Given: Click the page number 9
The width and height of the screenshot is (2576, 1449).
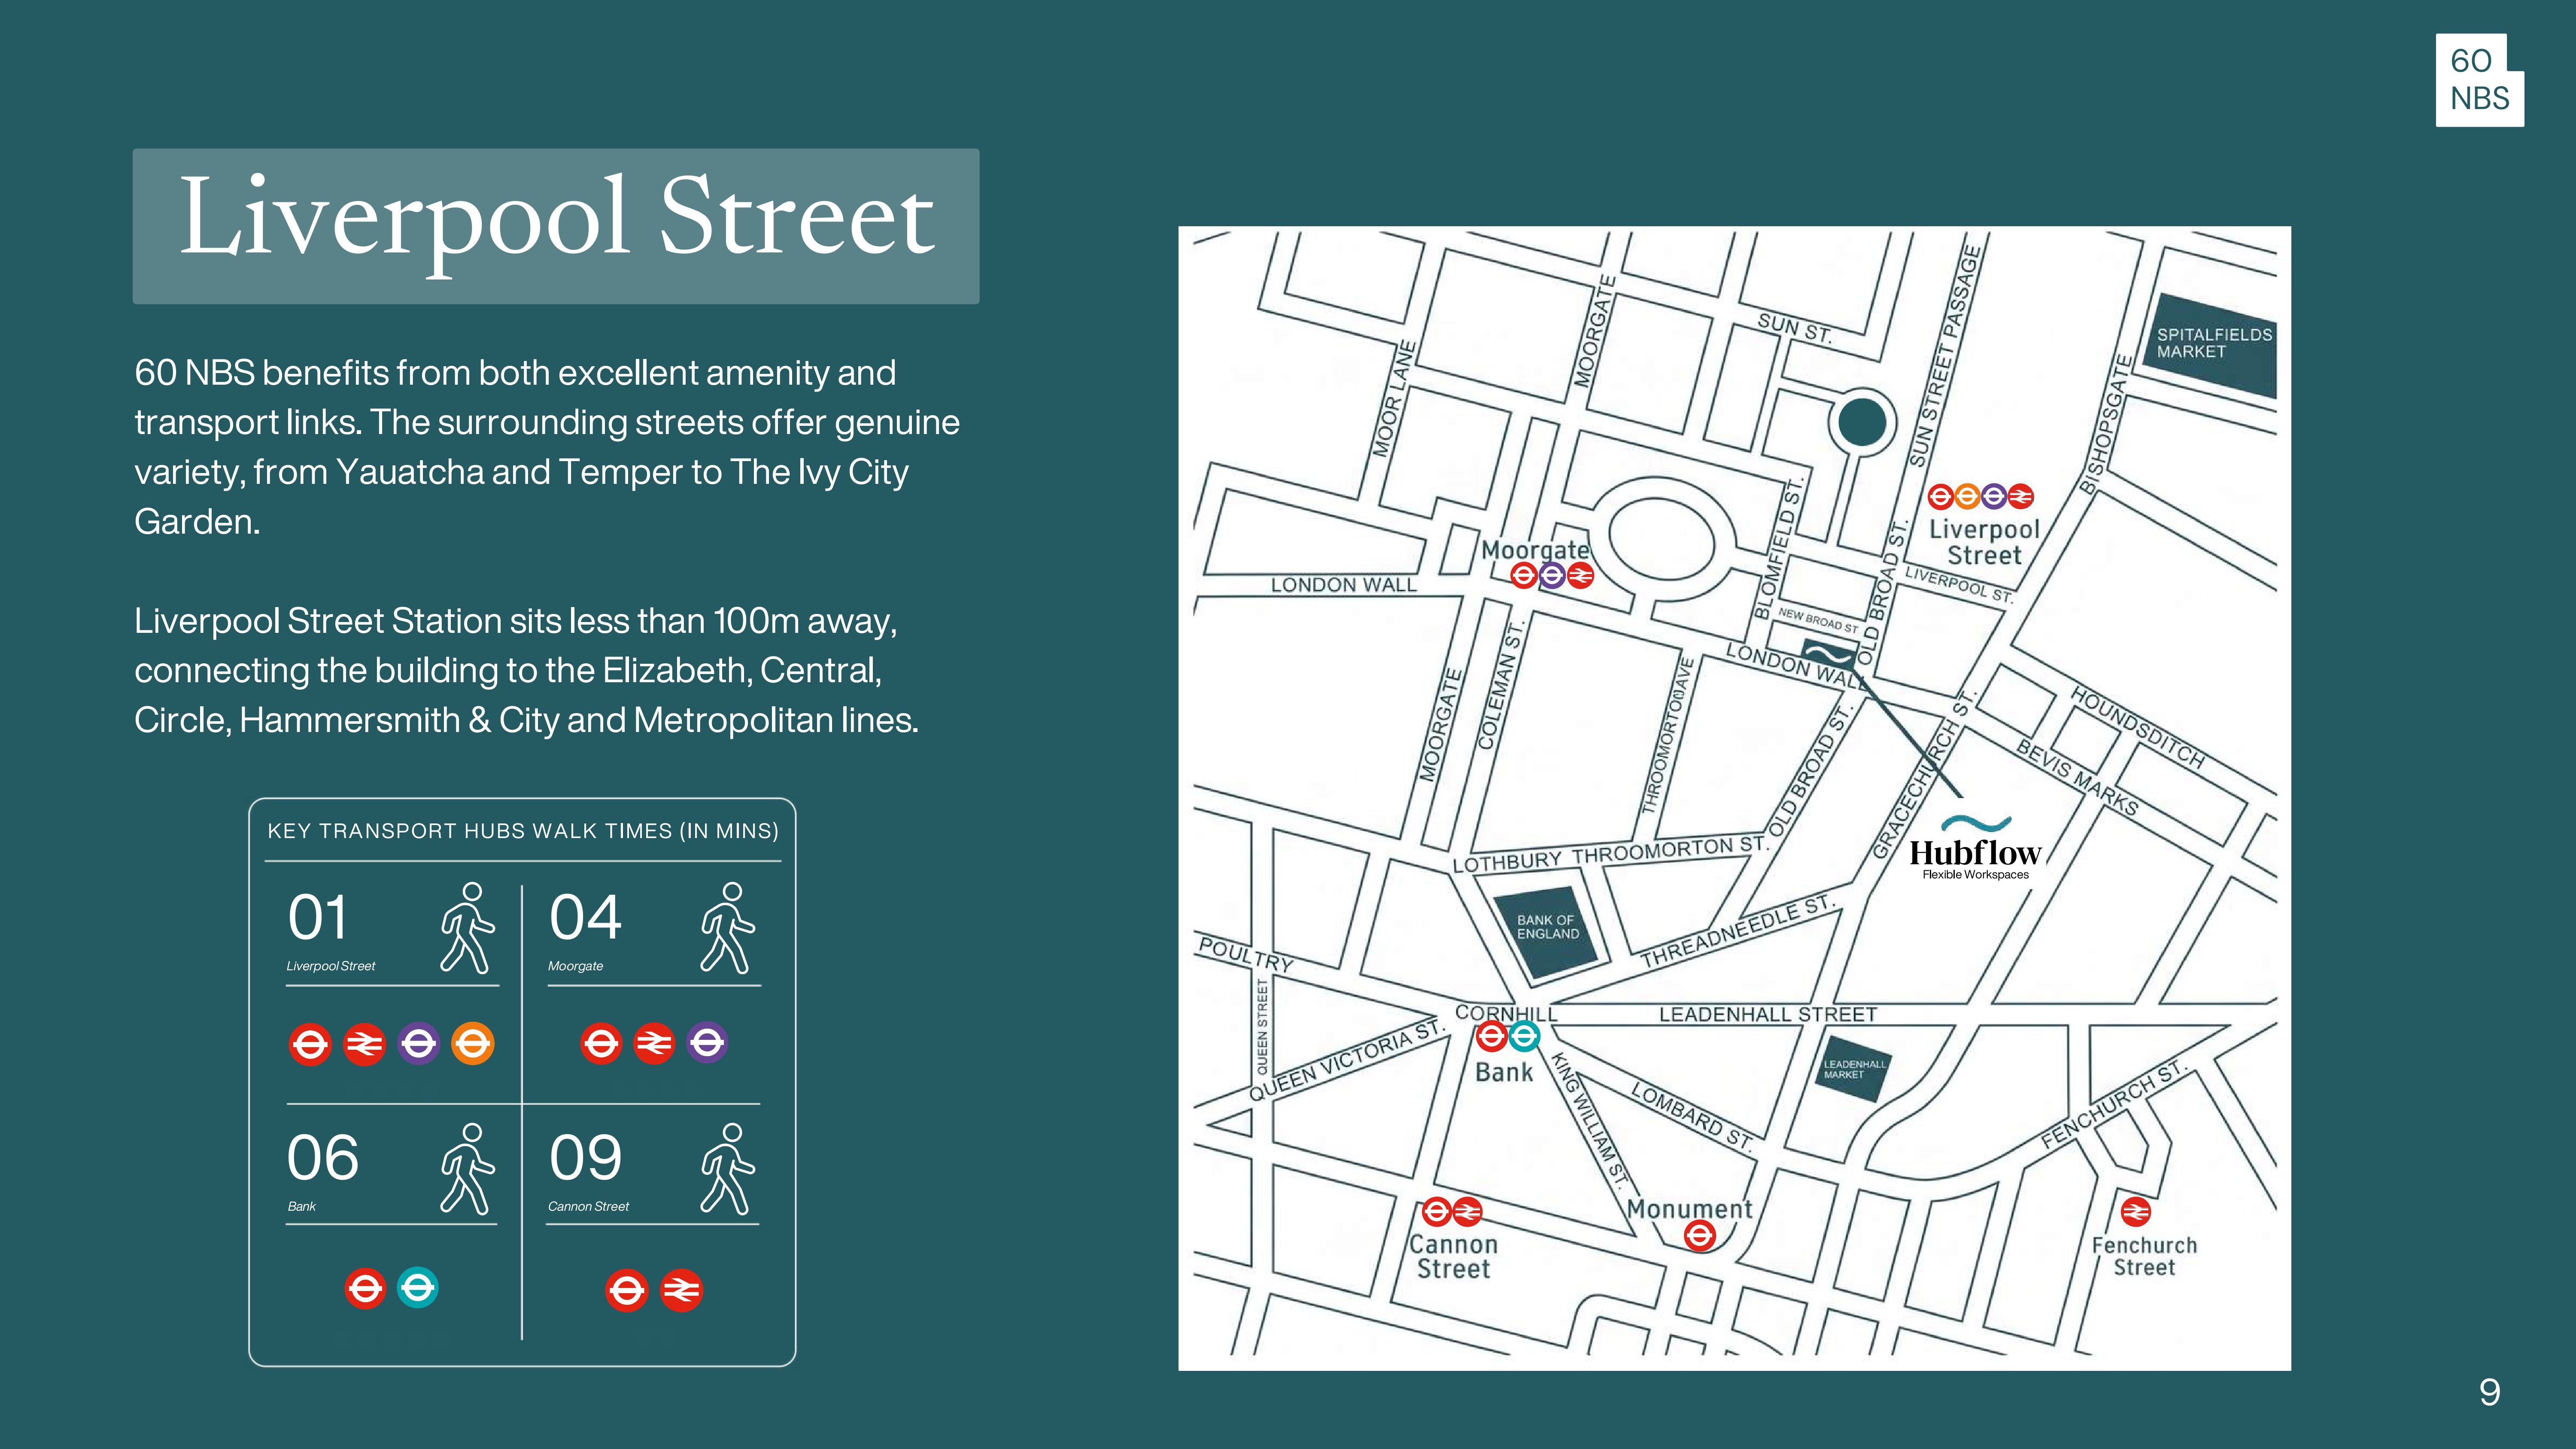Looking at the screenshot, I should point(2490,1392).
